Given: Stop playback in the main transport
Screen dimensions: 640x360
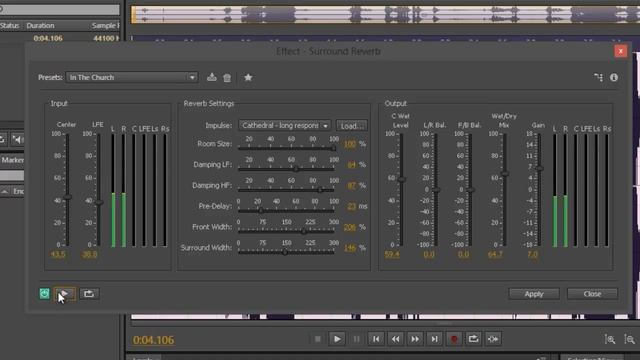Looking at the screenshot, I should coord(318,339).
